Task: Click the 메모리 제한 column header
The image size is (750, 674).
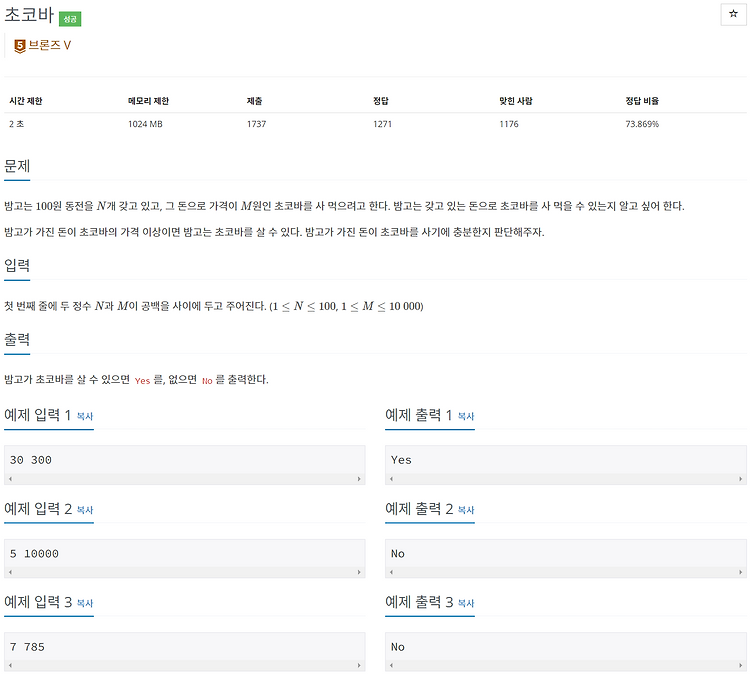Action: click(x=148, y=101)
